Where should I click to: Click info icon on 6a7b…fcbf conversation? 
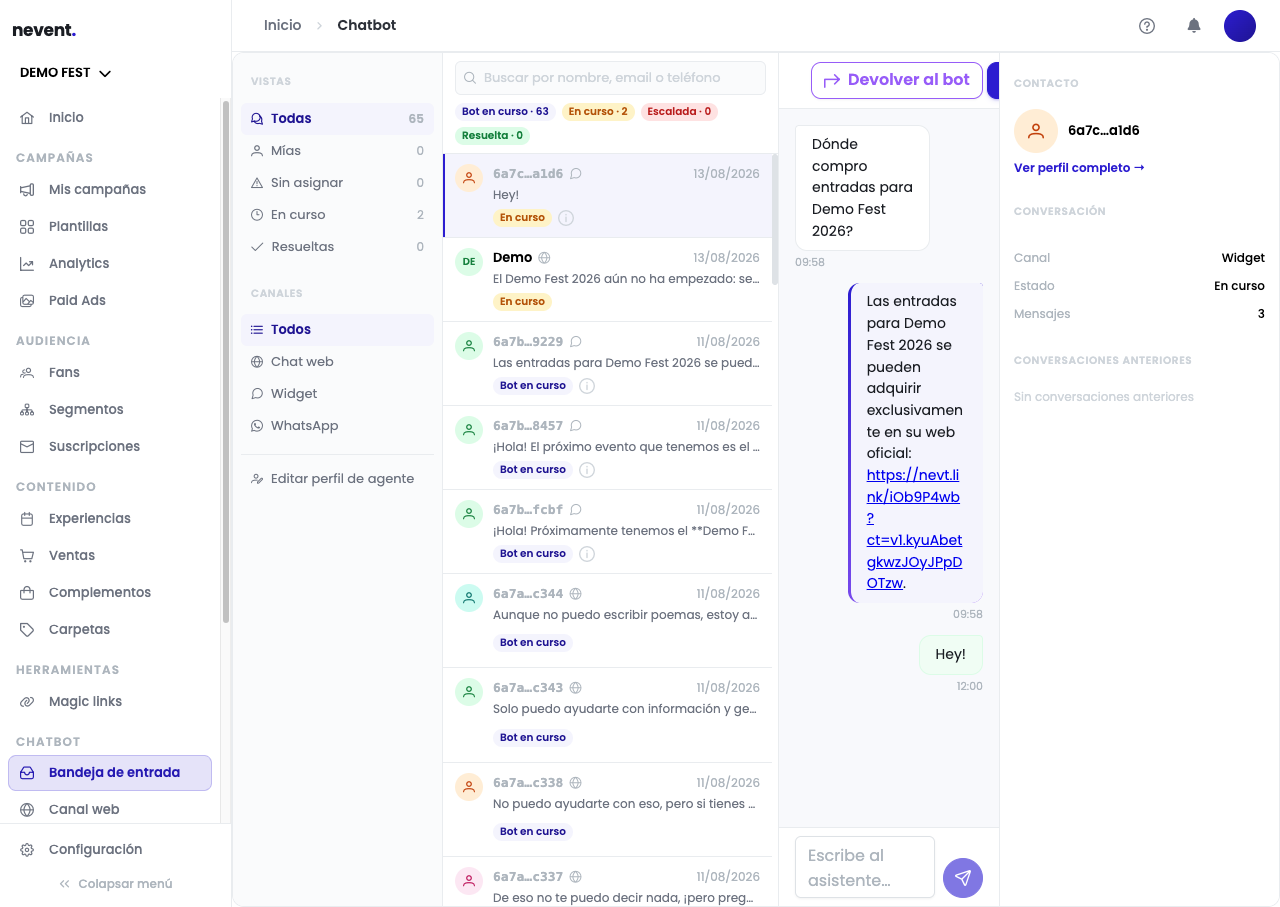pyautogui.click(x=587, y=554)
